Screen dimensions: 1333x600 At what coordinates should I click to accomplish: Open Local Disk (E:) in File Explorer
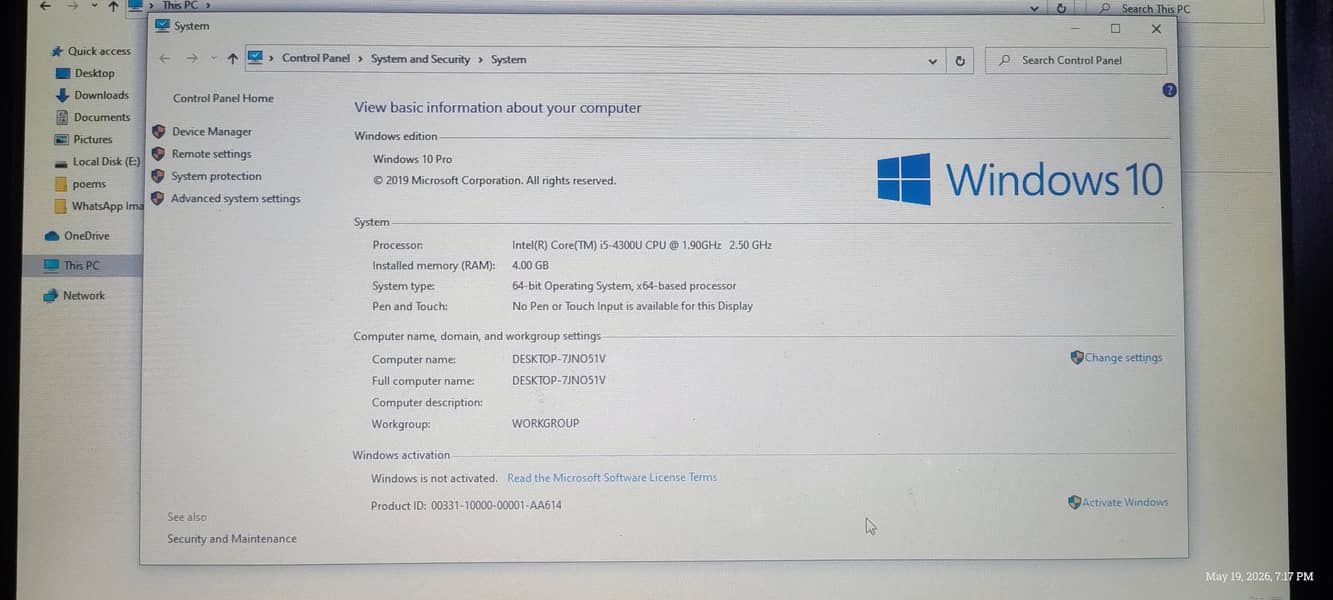(106, 162)
